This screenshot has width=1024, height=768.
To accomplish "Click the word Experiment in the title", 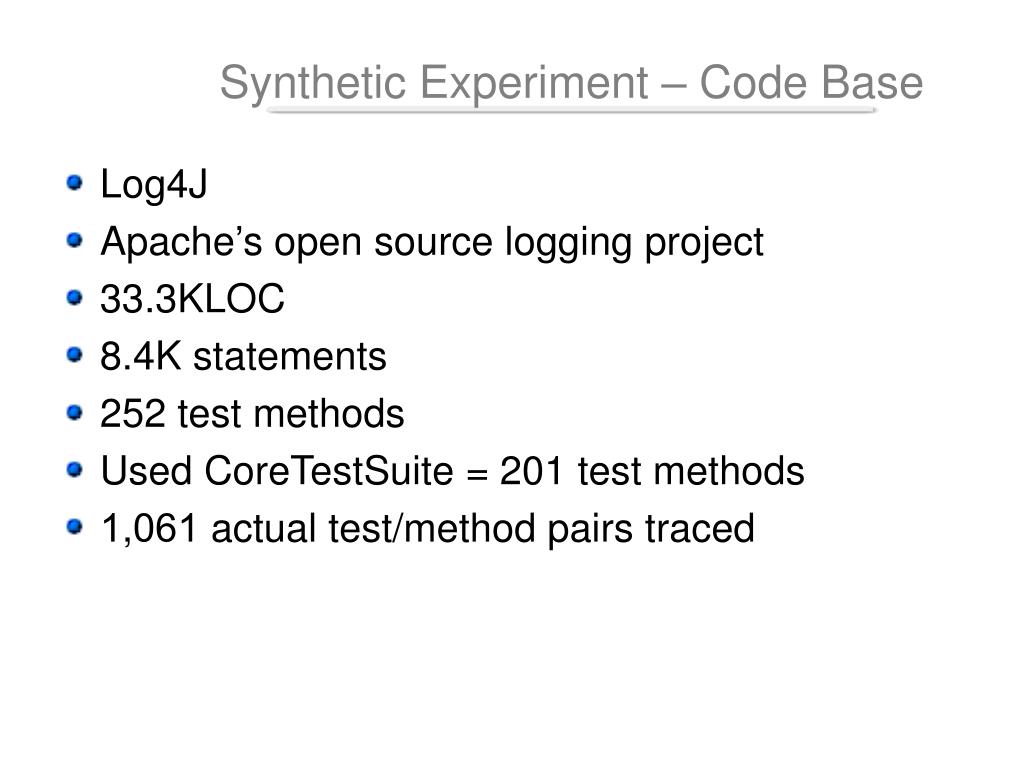I will click(534, 85).
